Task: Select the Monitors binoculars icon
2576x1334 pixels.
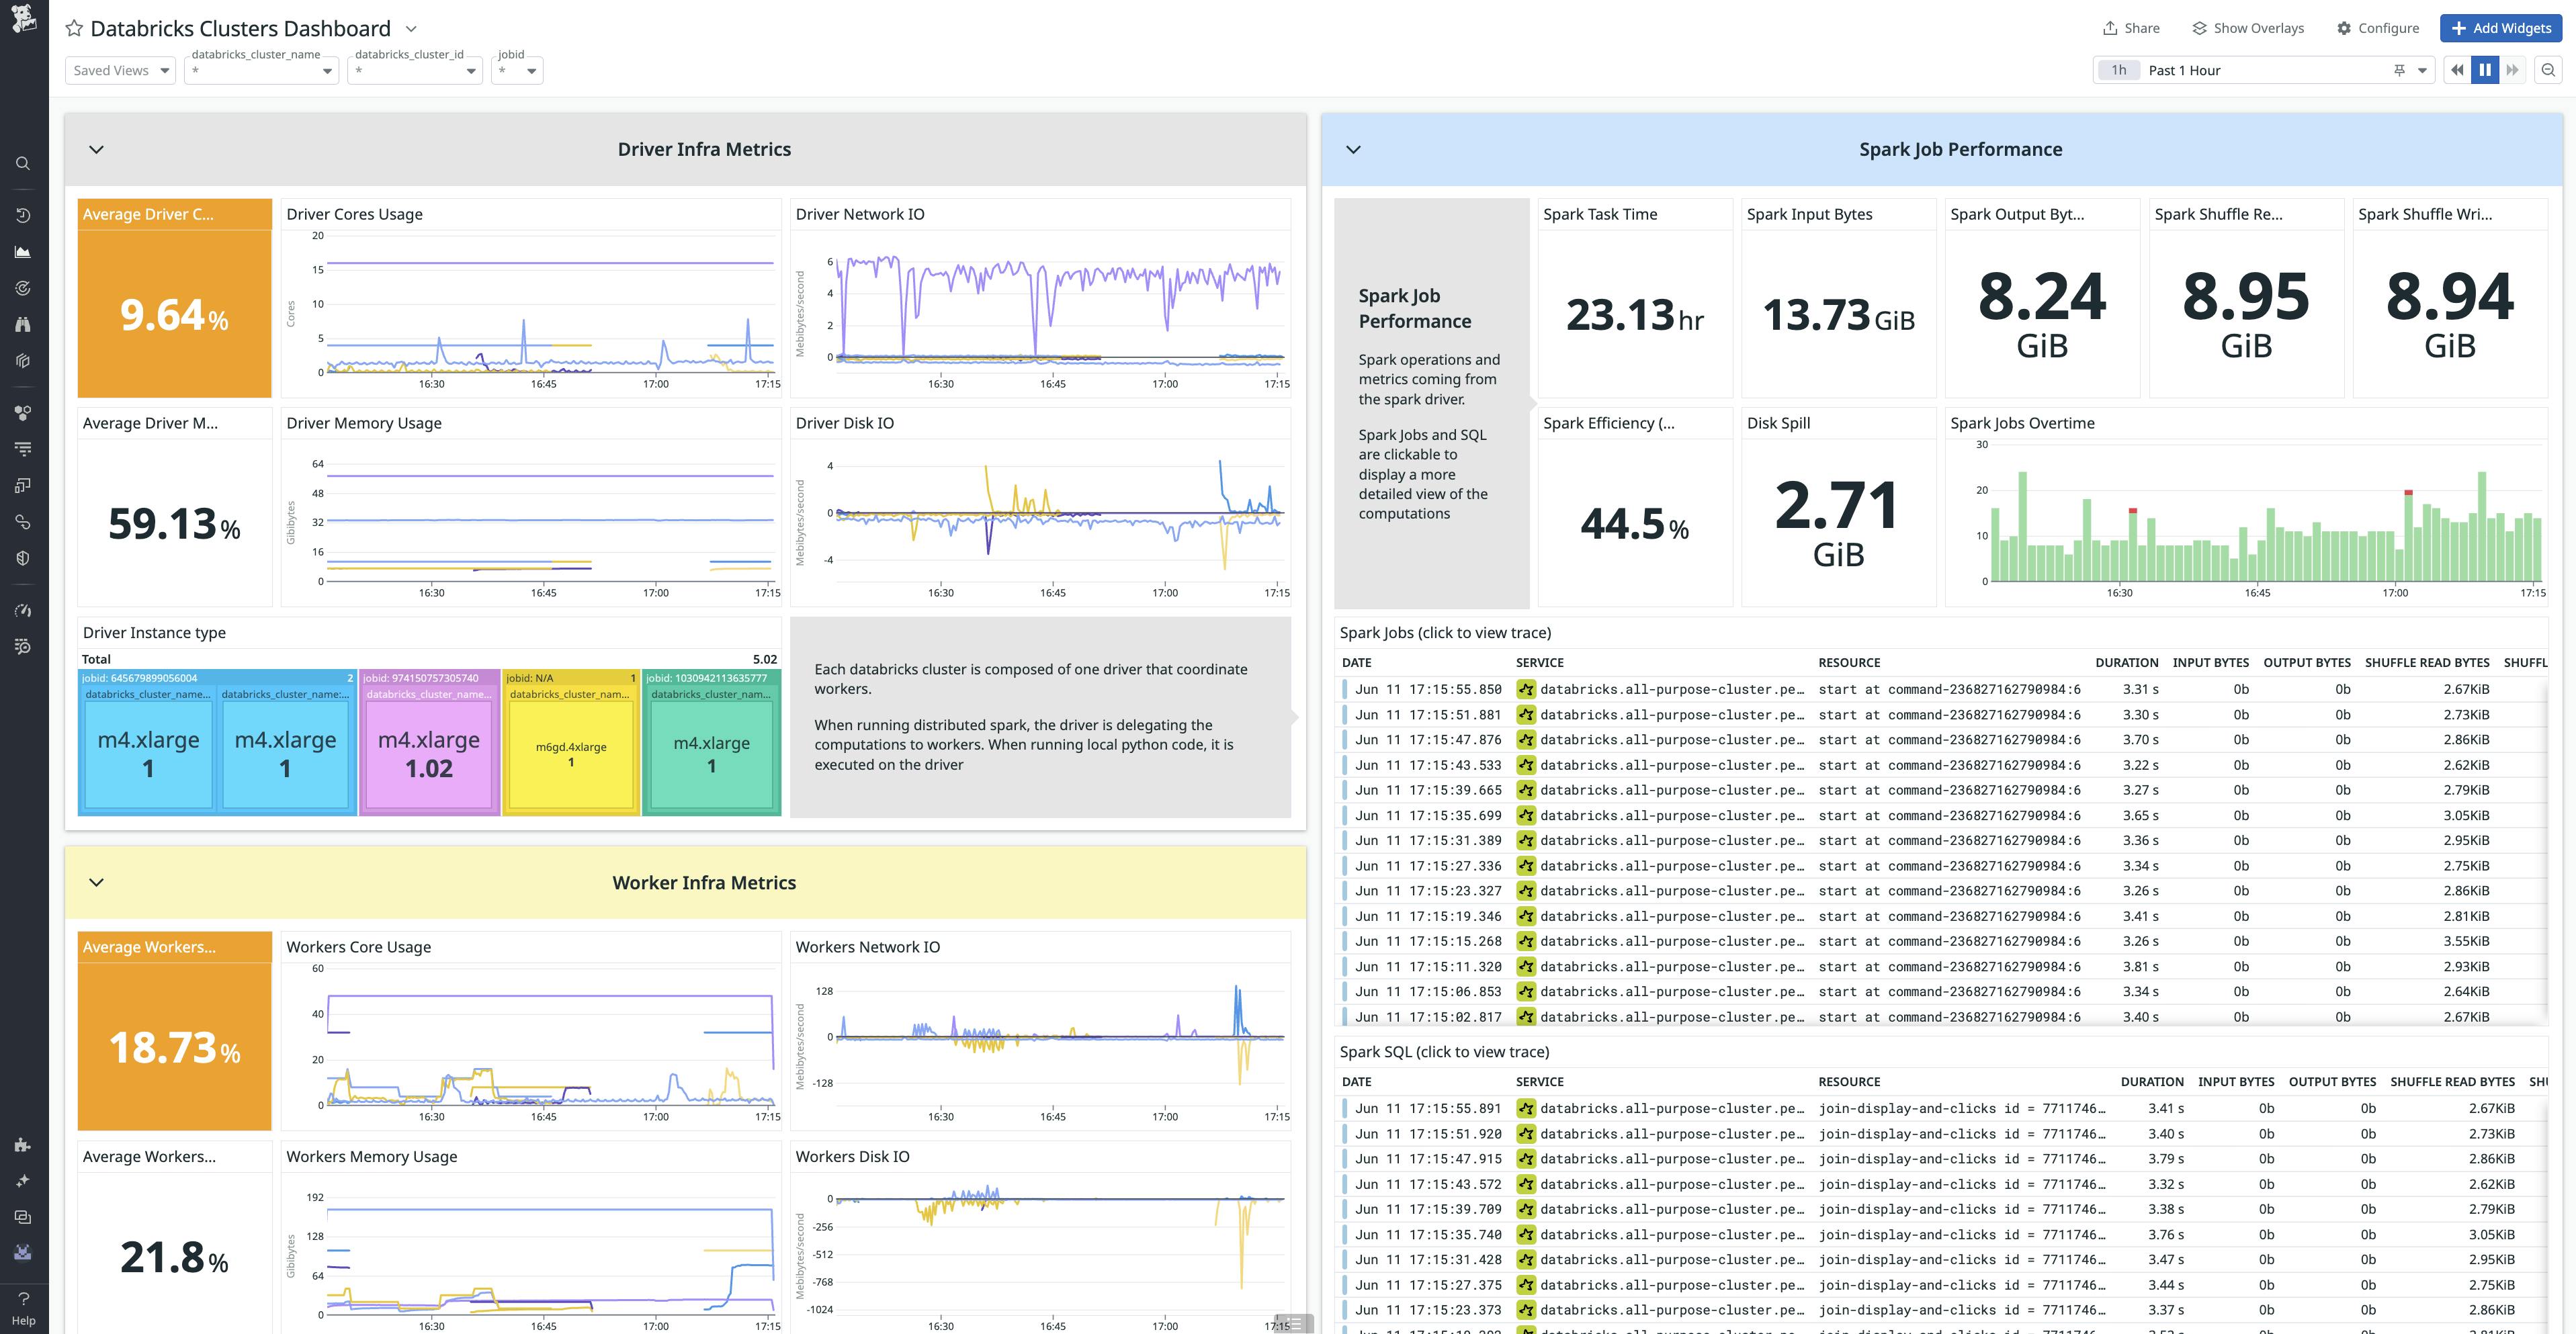Action: tap(22, 324)
